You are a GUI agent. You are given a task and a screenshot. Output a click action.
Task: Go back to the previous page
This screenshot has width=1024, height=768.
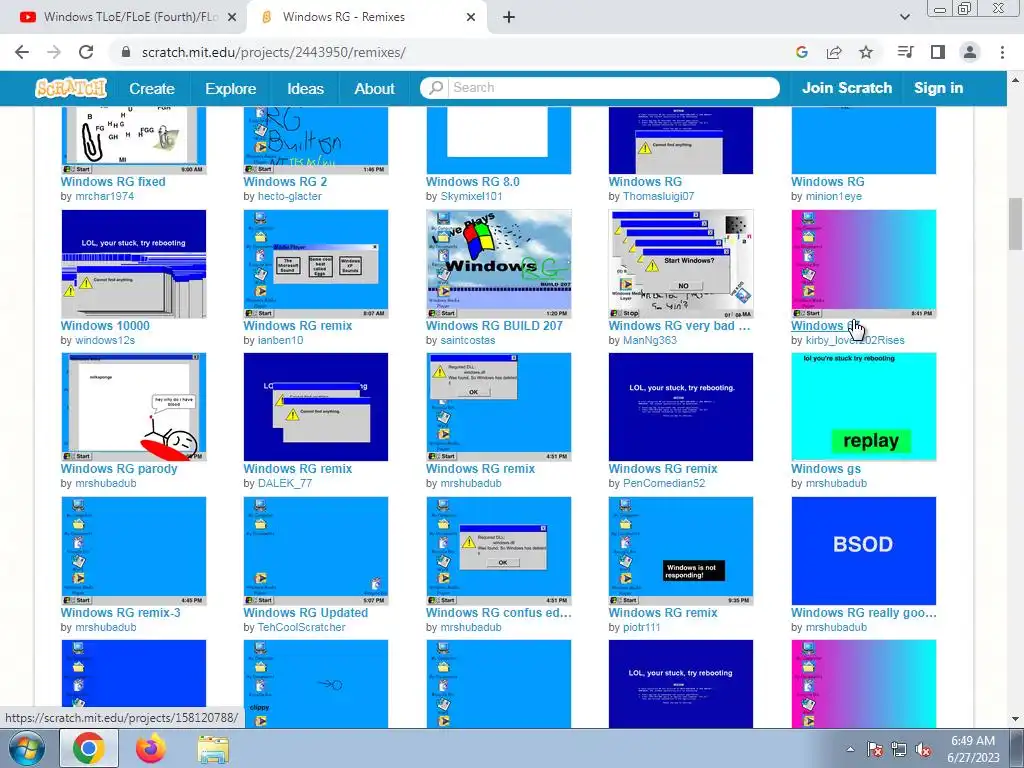(22, 52)
